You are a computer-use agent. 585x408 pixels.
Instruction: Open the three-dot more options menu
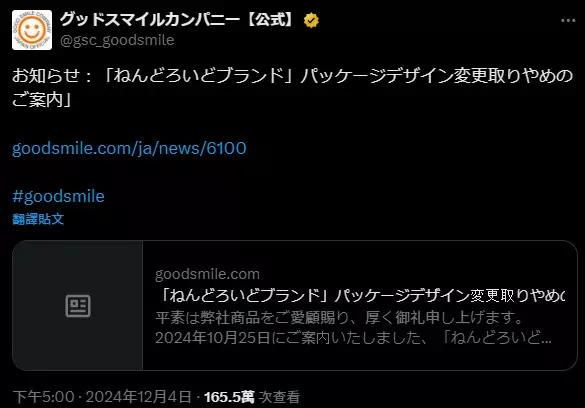(568, 21)
